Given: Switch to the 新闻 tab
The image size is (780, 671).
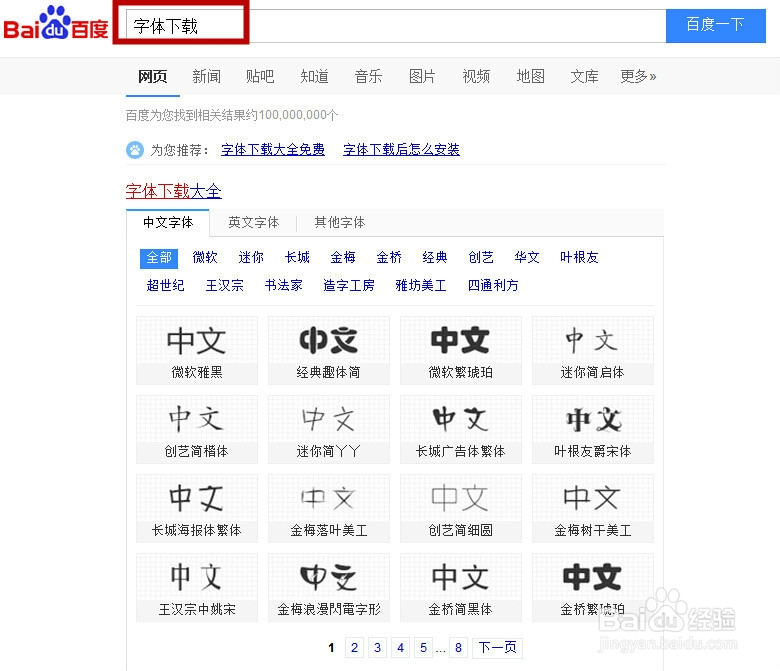Looking at the screenshot, I should pyautogui.click(x=206, y=76).
